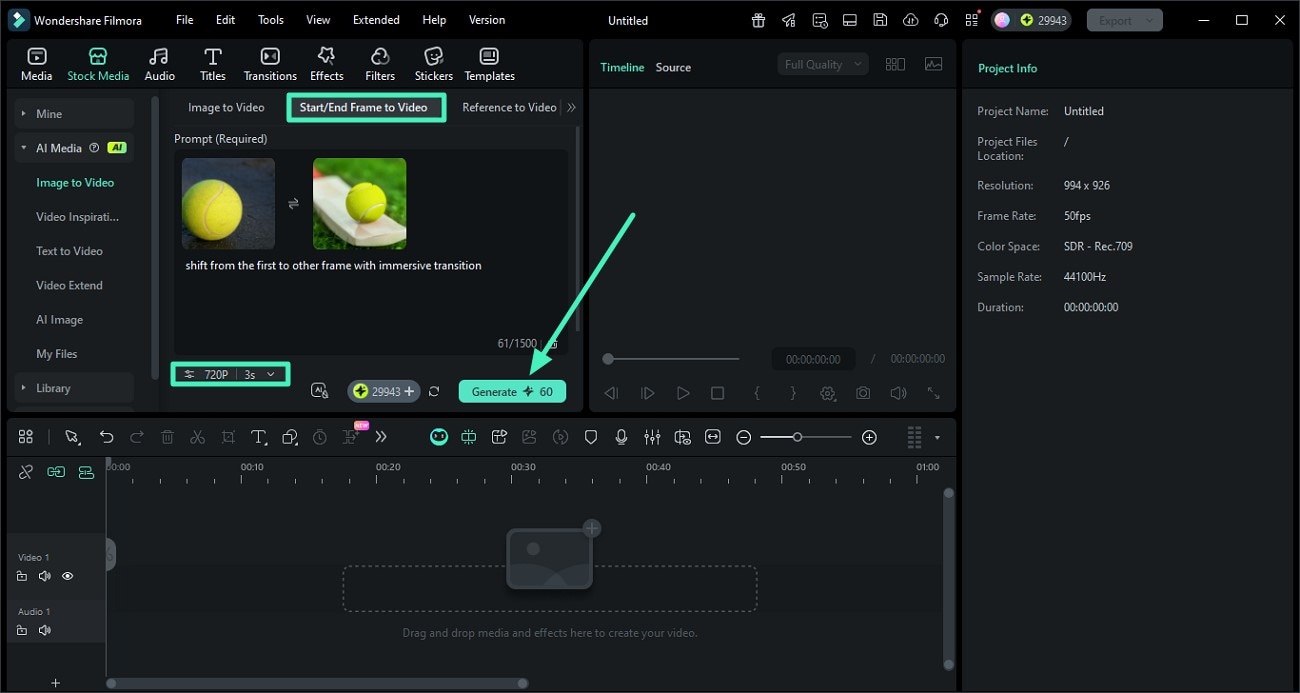1300x693 pixels.
Task: Open the File menu
Action: 185,20
